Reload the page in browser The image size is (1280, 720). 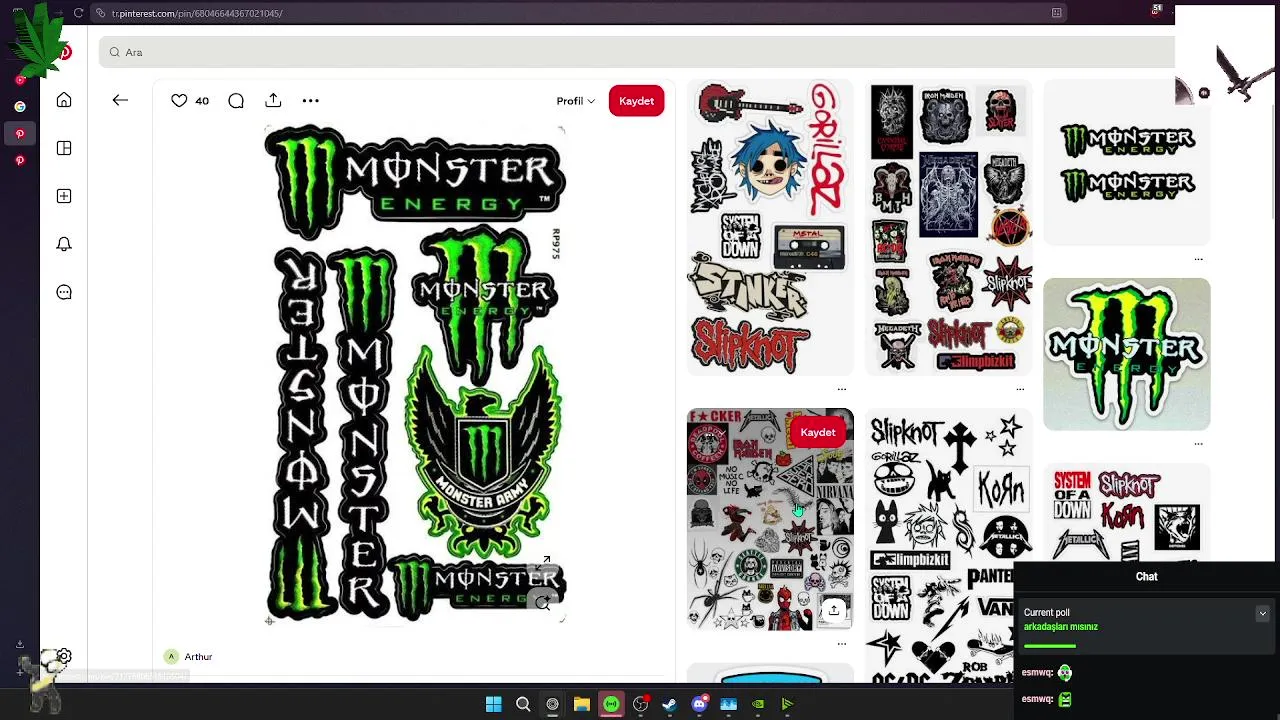click(x=78, y=13)
